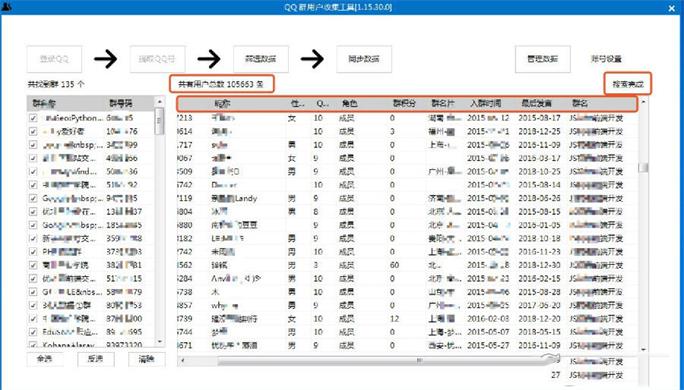The image size is (684, 390).
Task: Click the 群积分 cell showing 12
Action: click(x=394, y=319)
